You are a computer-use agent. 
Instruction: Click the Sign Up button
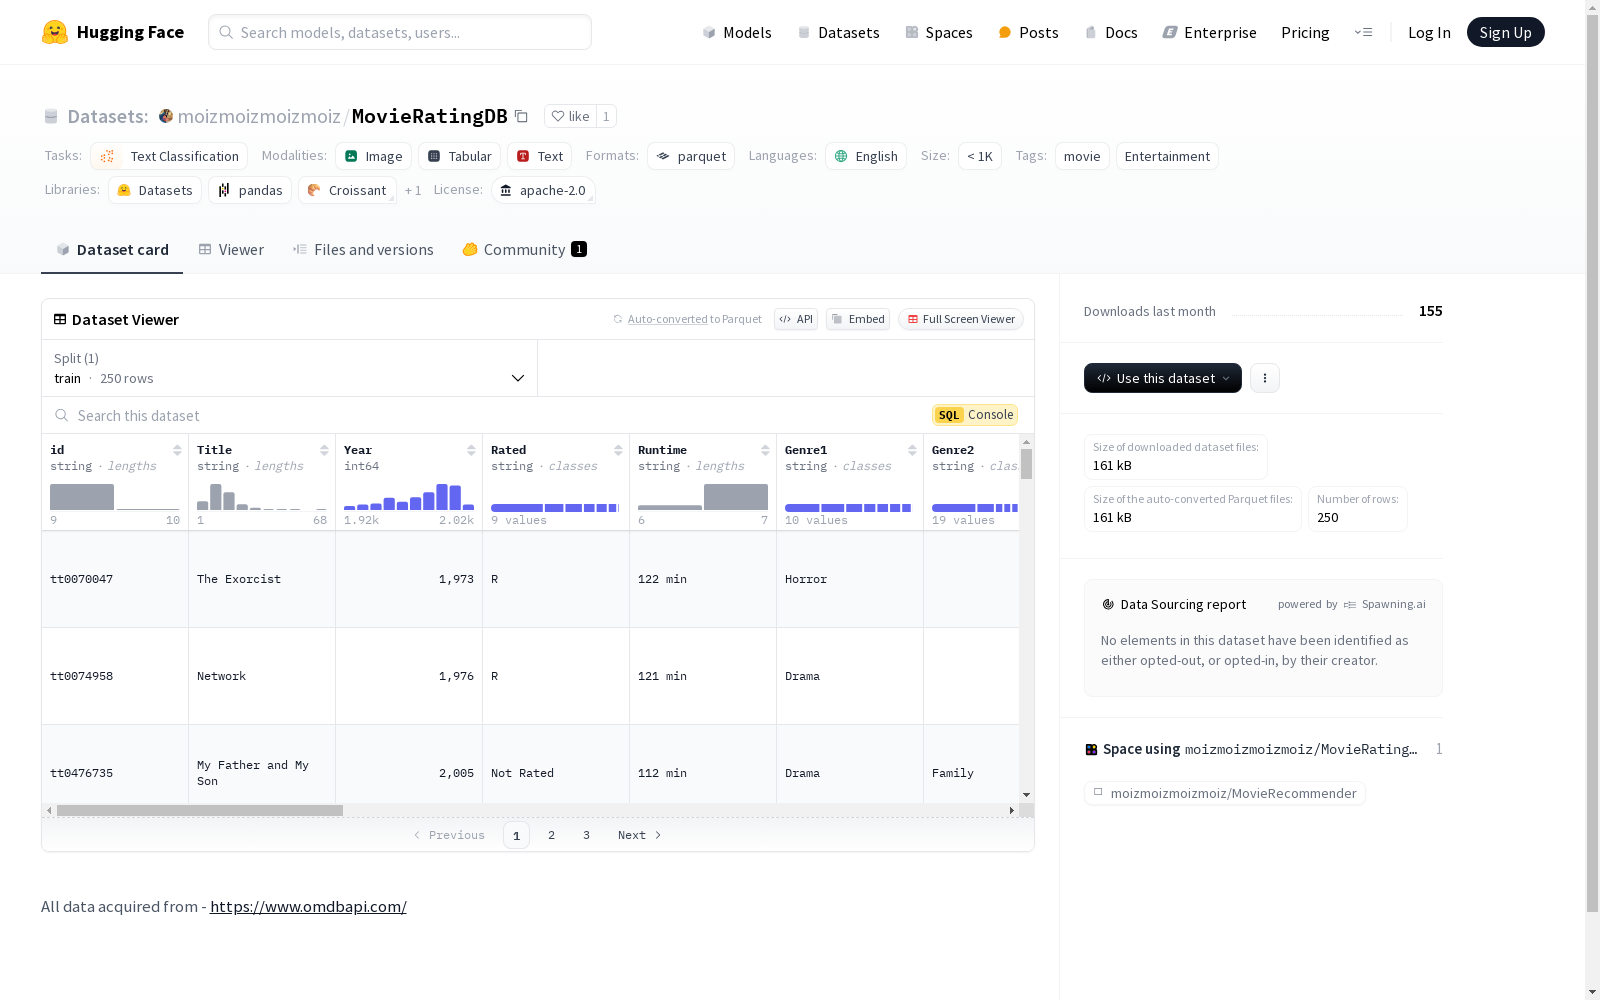(1506, 32)
